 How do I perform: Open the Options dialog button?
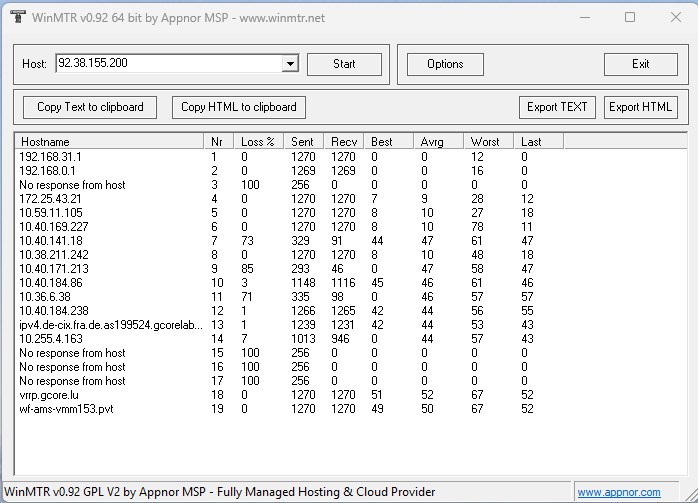[445, 64]
